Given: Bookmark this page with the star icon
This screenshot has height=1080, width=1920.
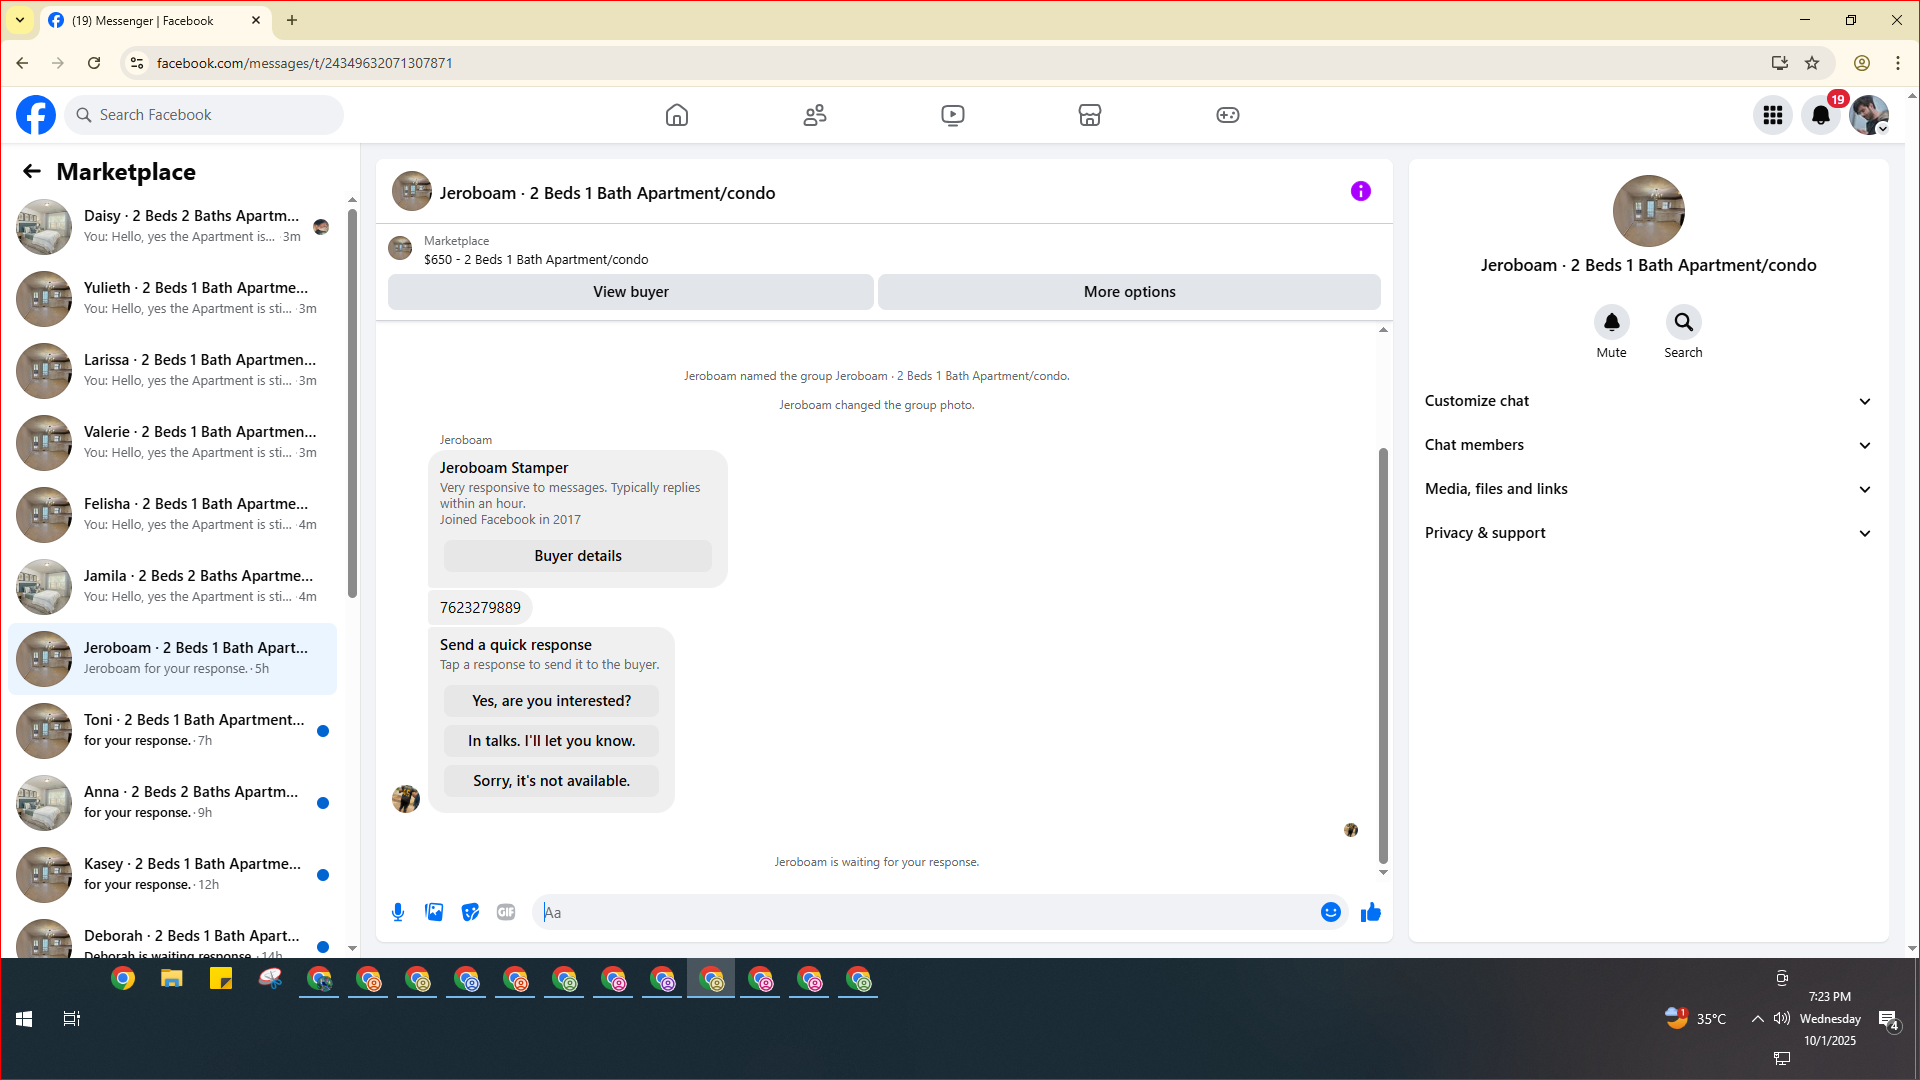Looking at the screenshot, I should tap(1812, 63).
